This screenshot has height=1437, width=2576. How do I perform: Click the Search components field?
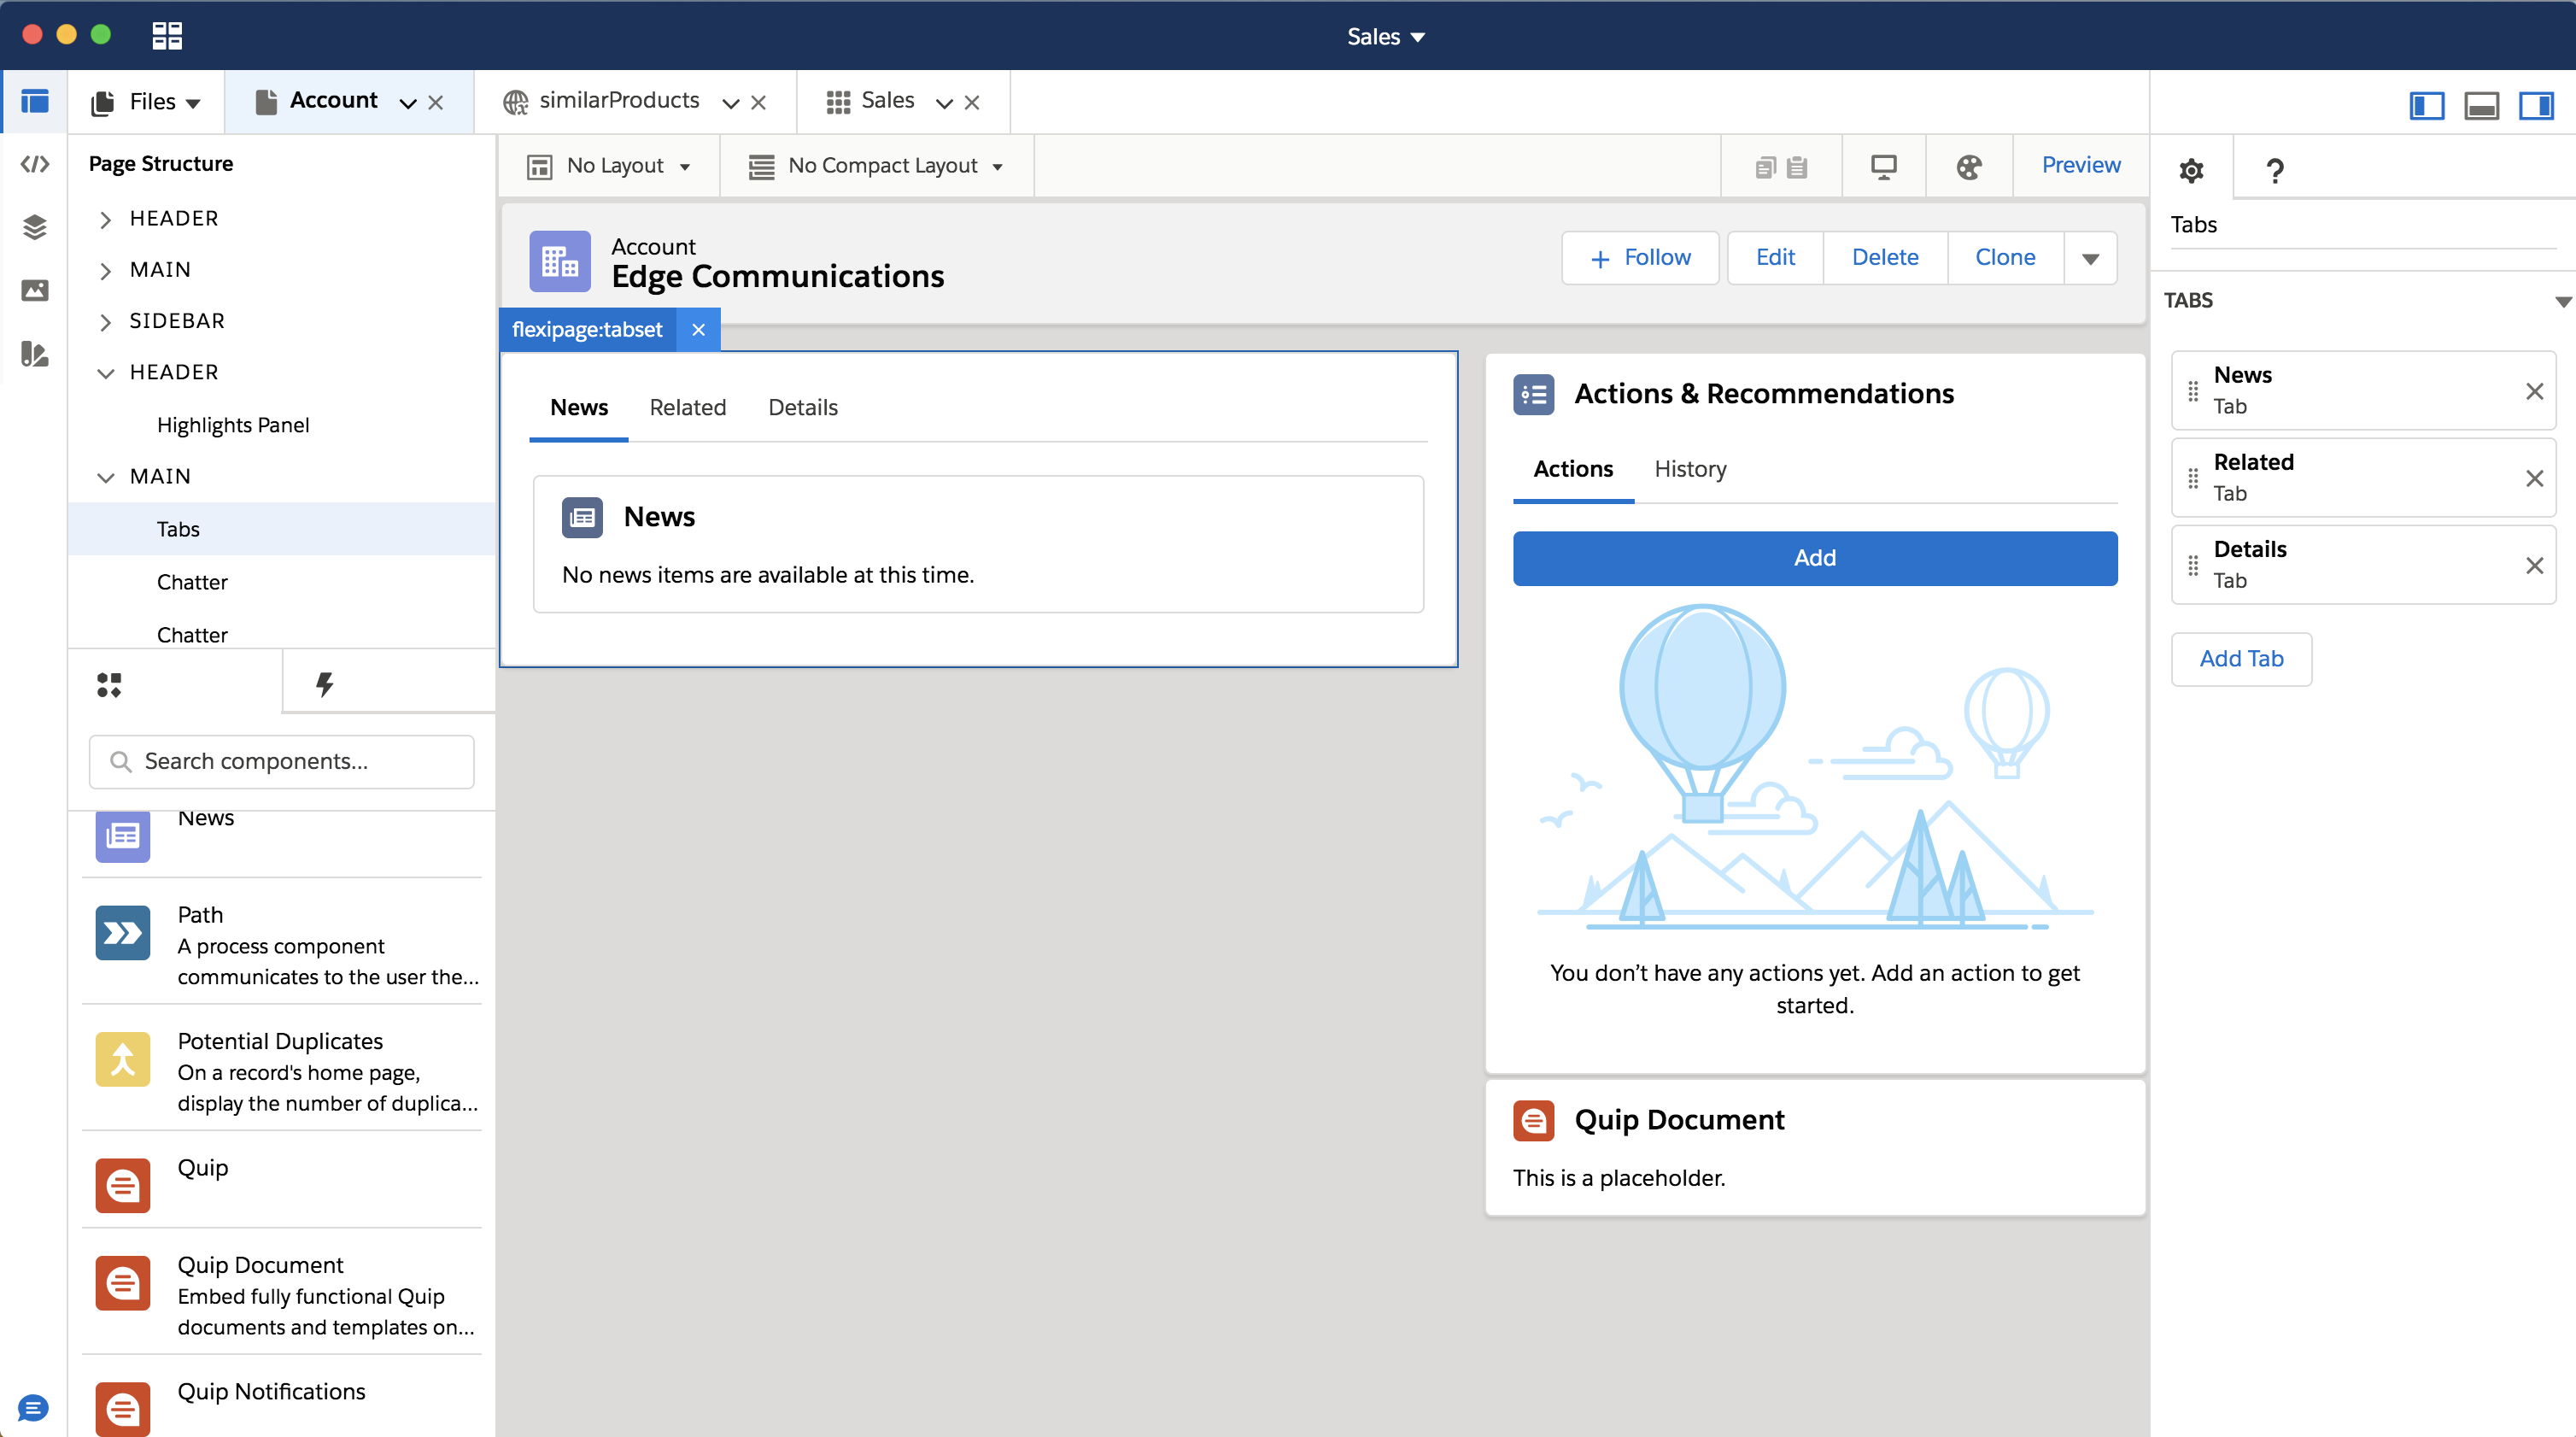pos(281,761)
